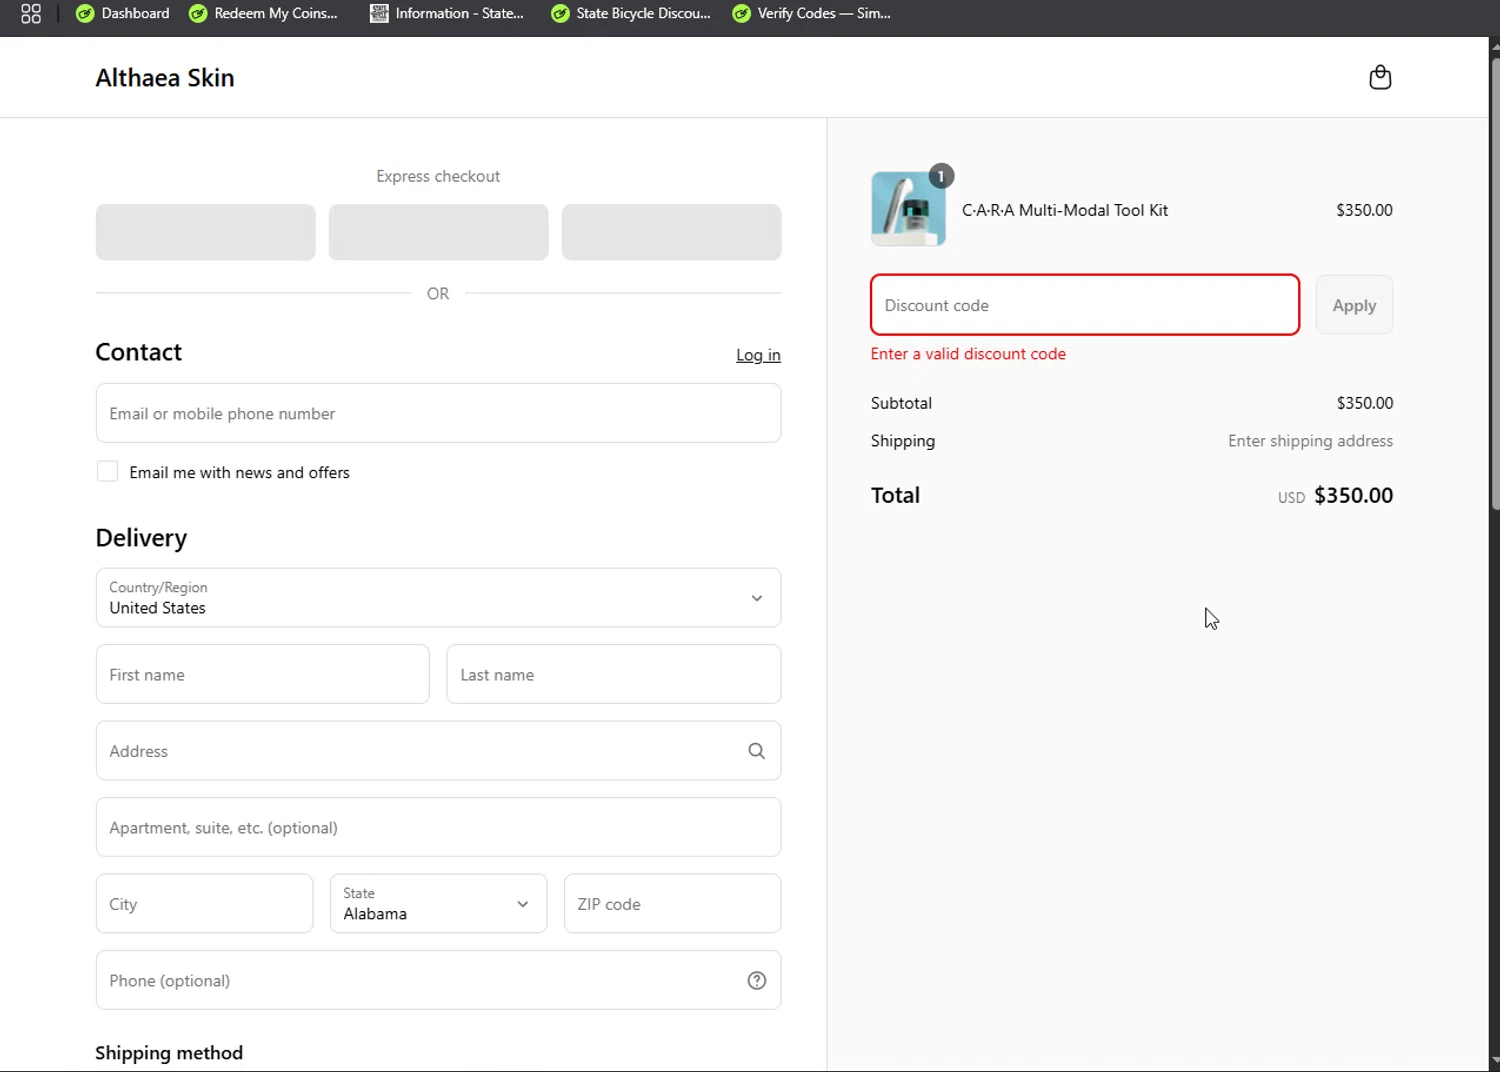Open the Information - State bookmark

click(x=447, y=13)
